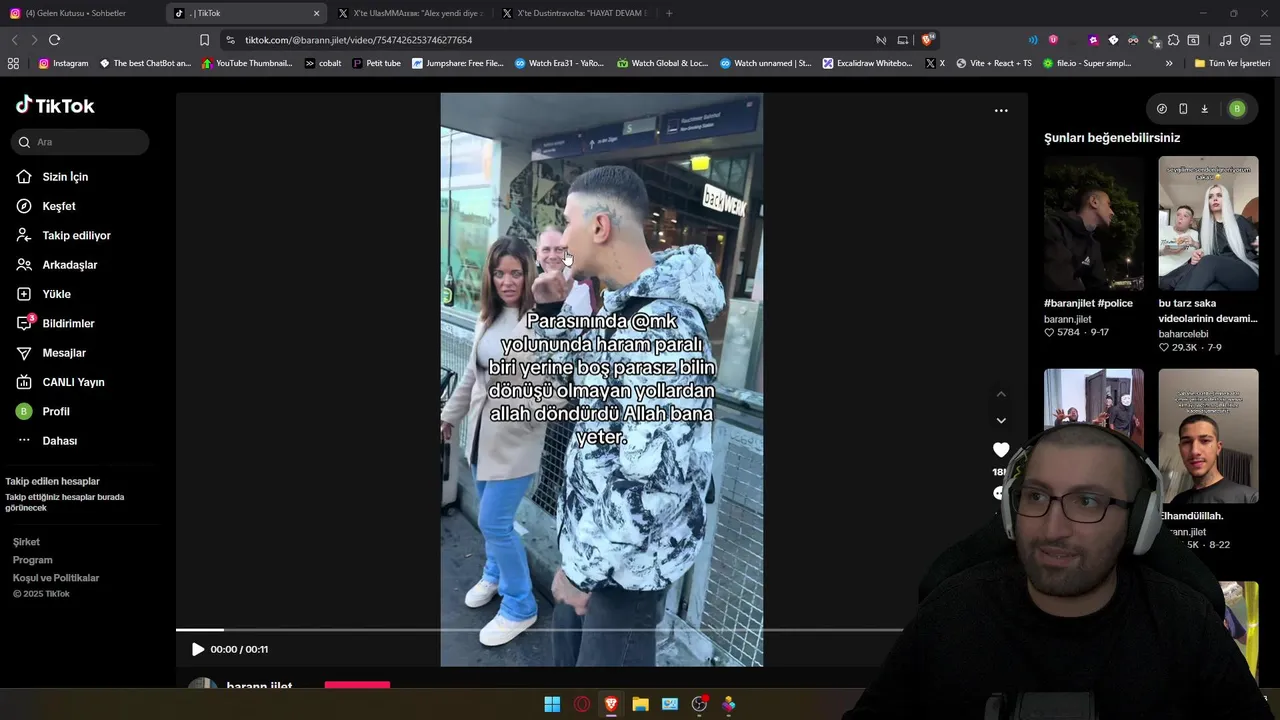Close the TikTok browser tab

(x=317, y=13)
